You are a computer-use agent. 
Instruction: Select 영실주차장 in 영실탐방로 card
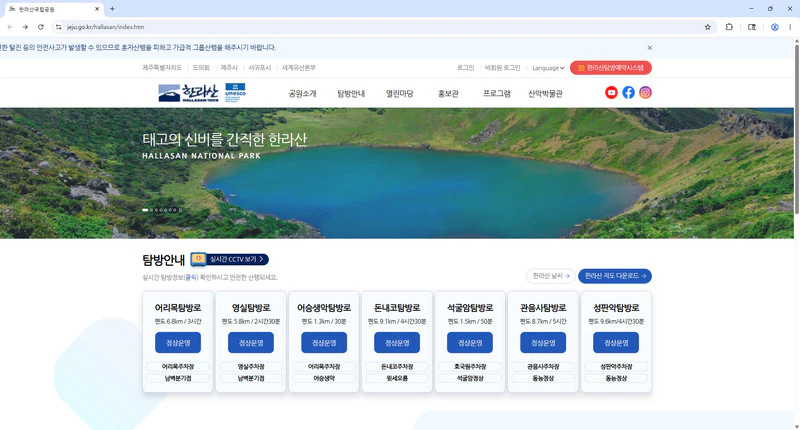click(x=251, y=367)
